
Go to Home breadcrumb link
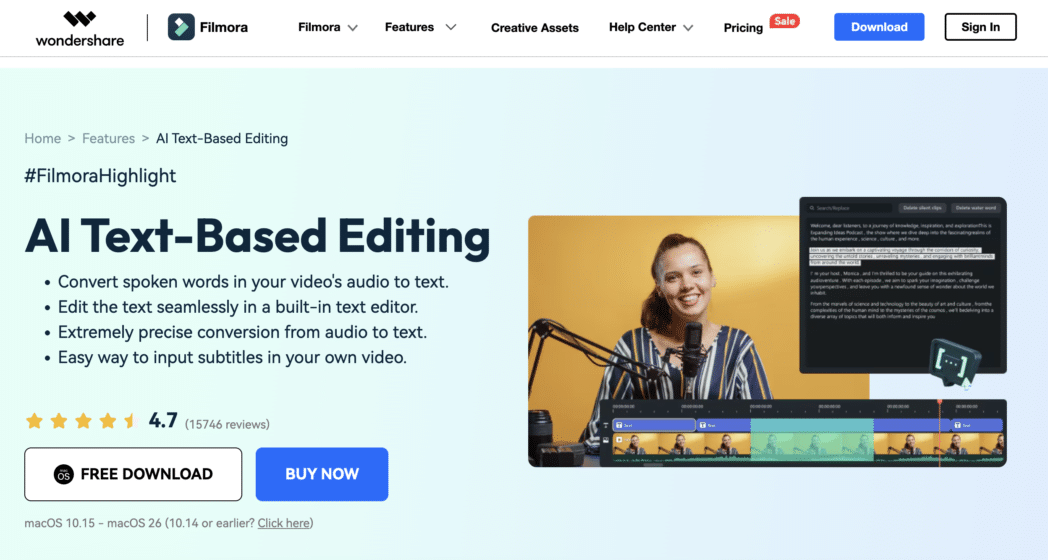pyautogui.click(x=43, y=138)
